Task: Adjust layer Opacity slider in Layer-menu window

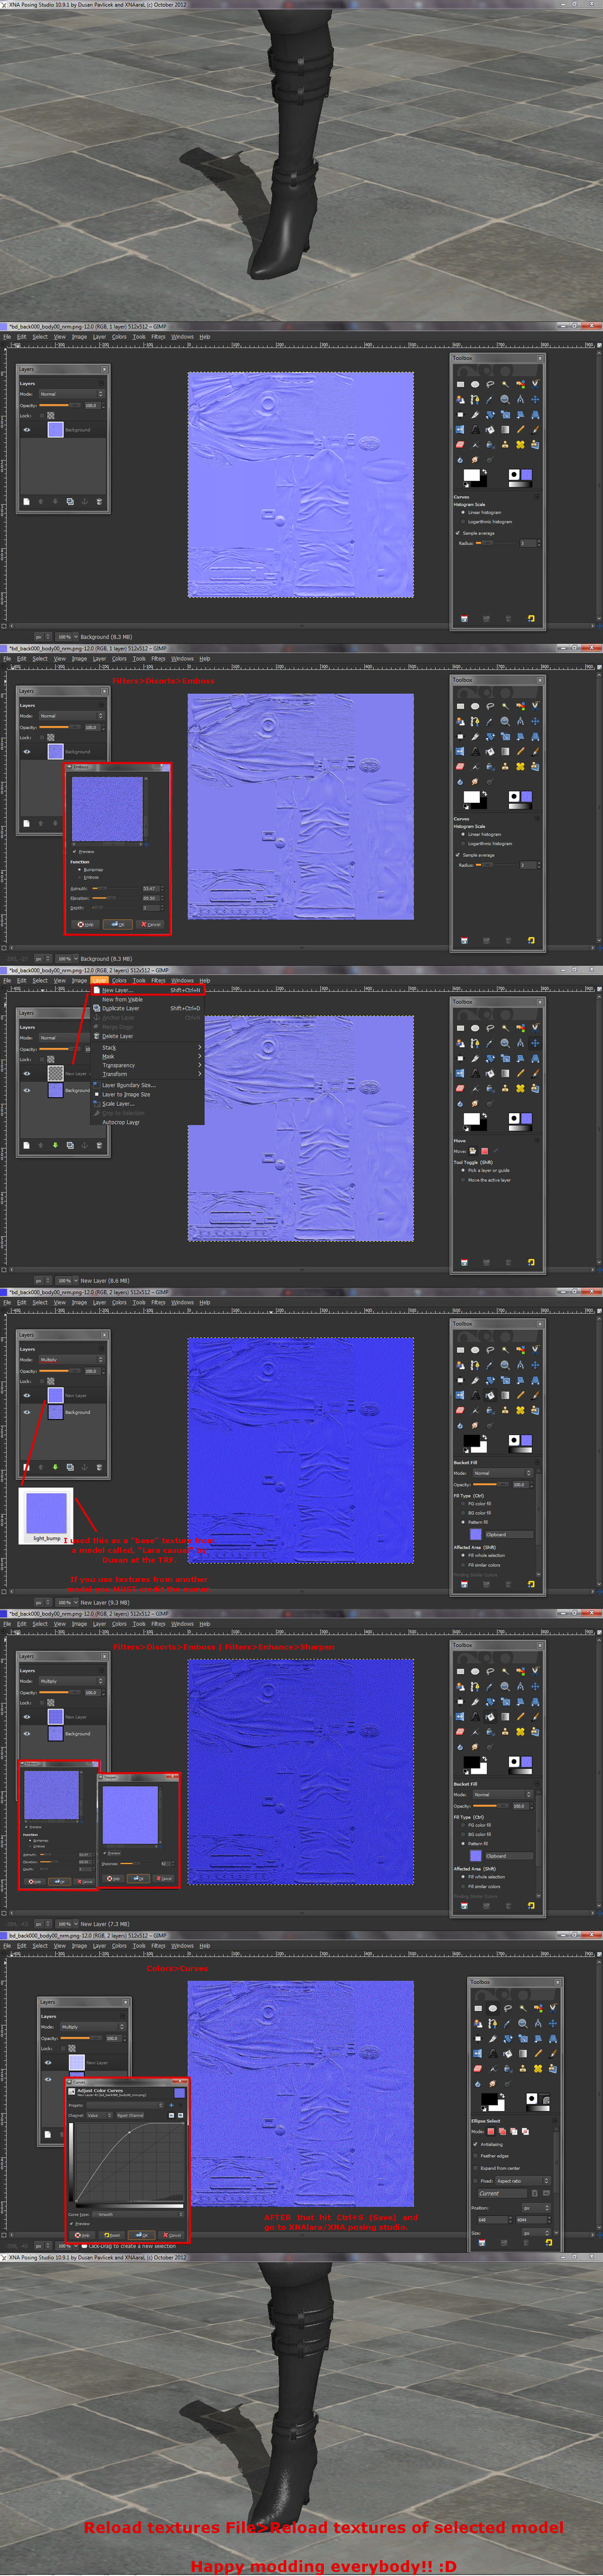Action: coord(60,1049)
